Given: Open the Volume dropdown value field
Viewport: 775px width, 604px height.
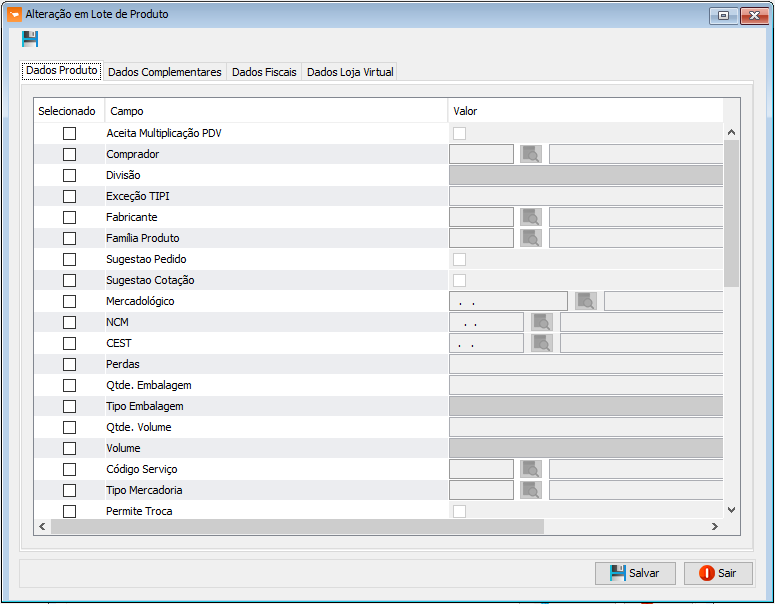Looking at the screenshot, I should [x=586, y=448].
